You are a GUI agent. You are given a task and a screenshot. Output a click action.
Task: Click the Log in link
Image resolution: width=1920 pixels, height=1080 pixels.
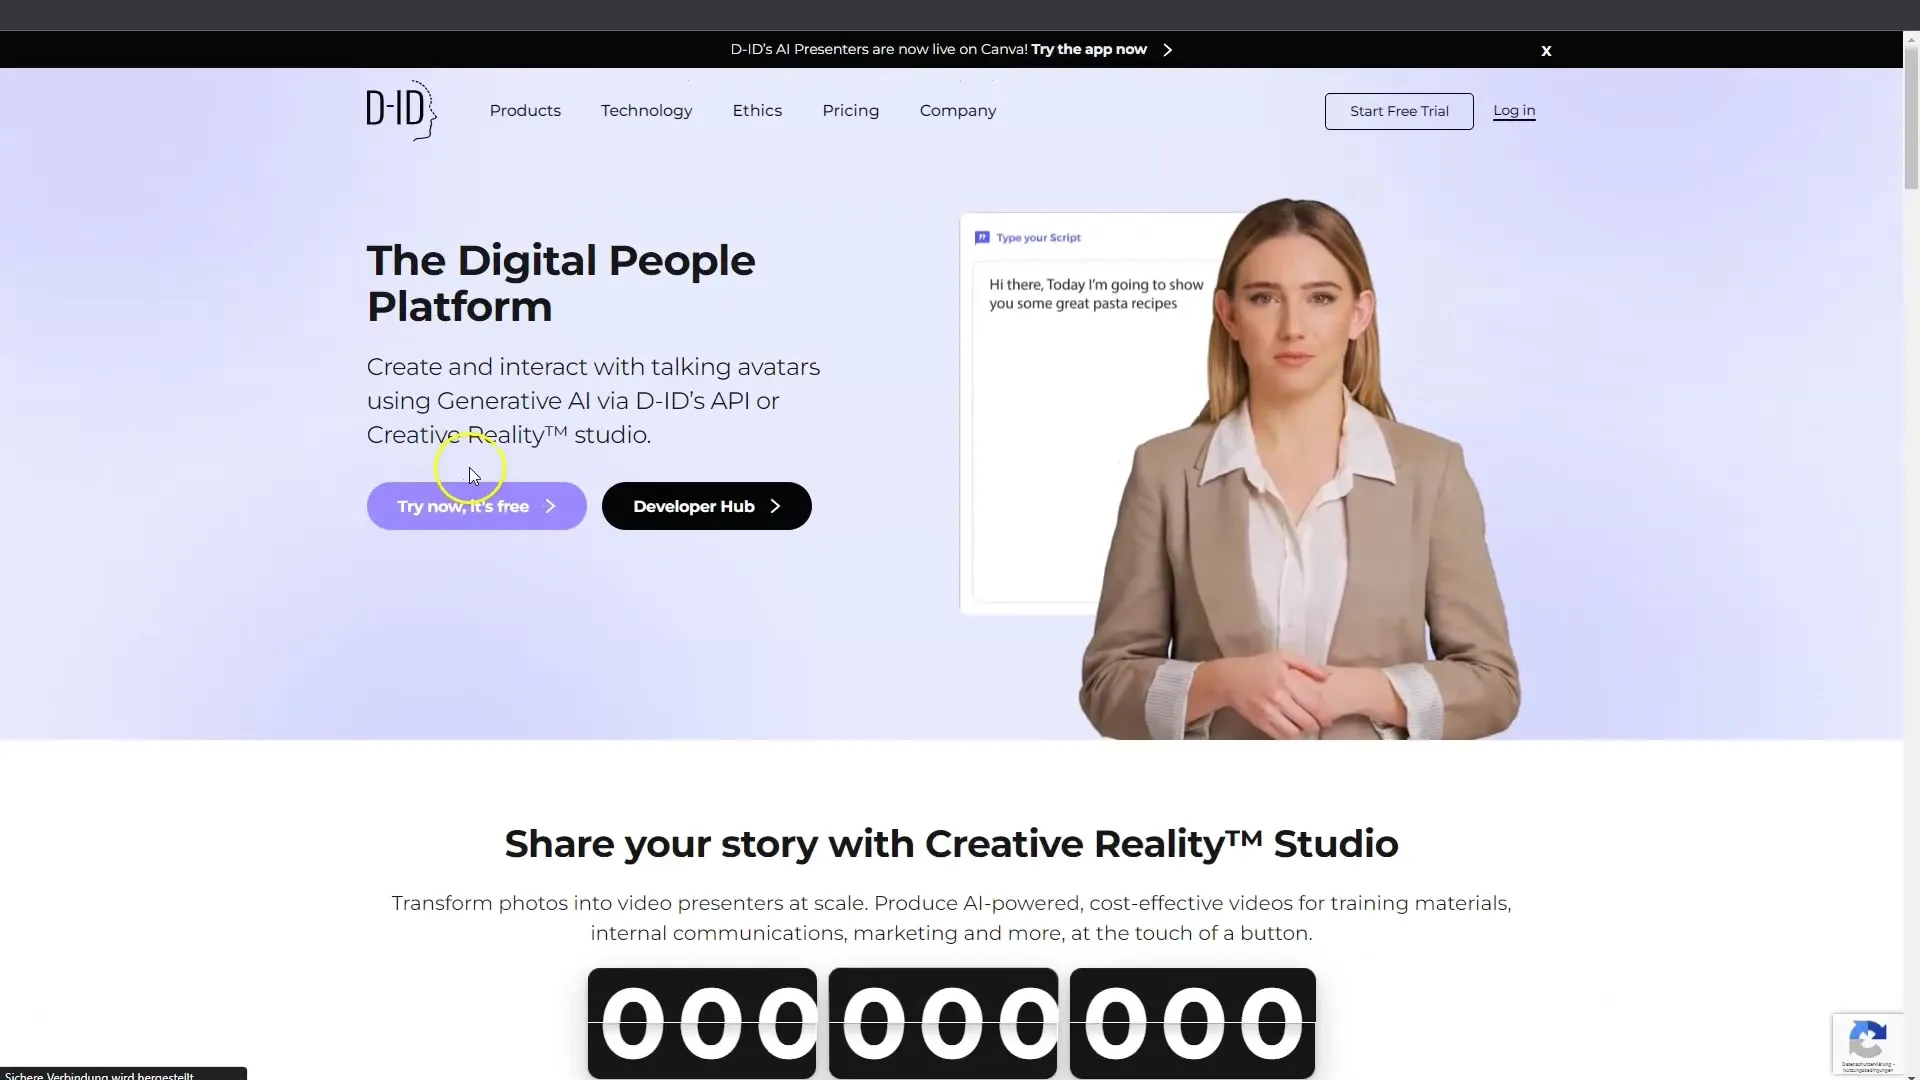click(1514, 109)
